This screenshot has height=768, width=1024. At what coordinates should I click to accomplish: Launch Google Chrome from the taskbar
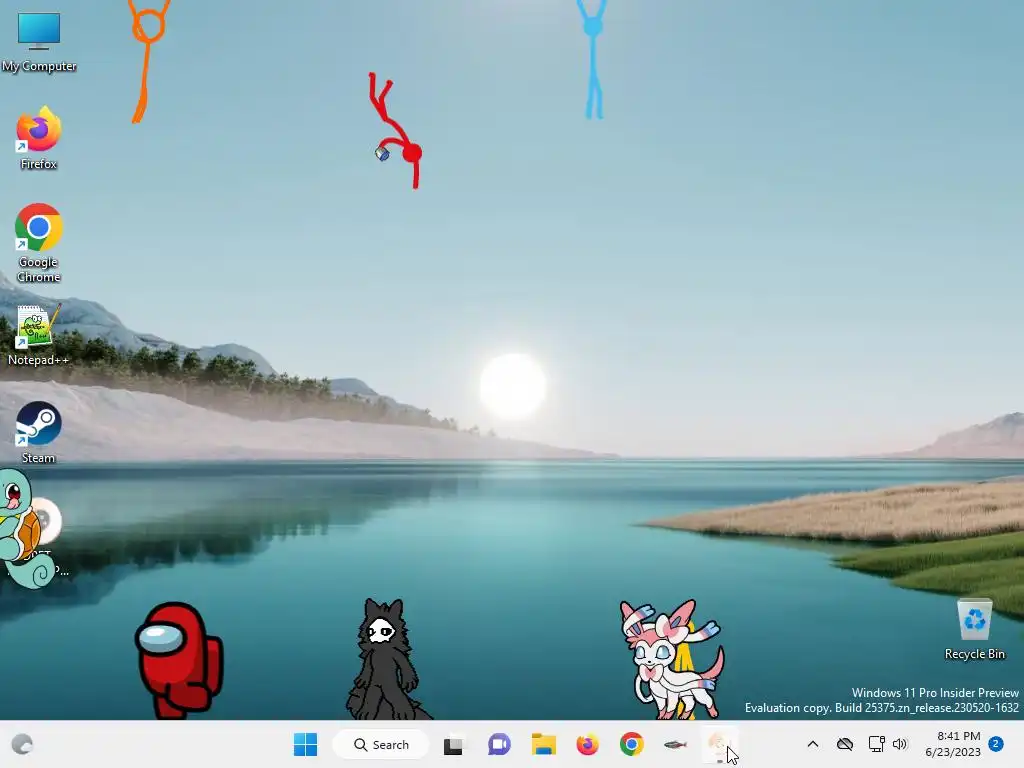632,744
